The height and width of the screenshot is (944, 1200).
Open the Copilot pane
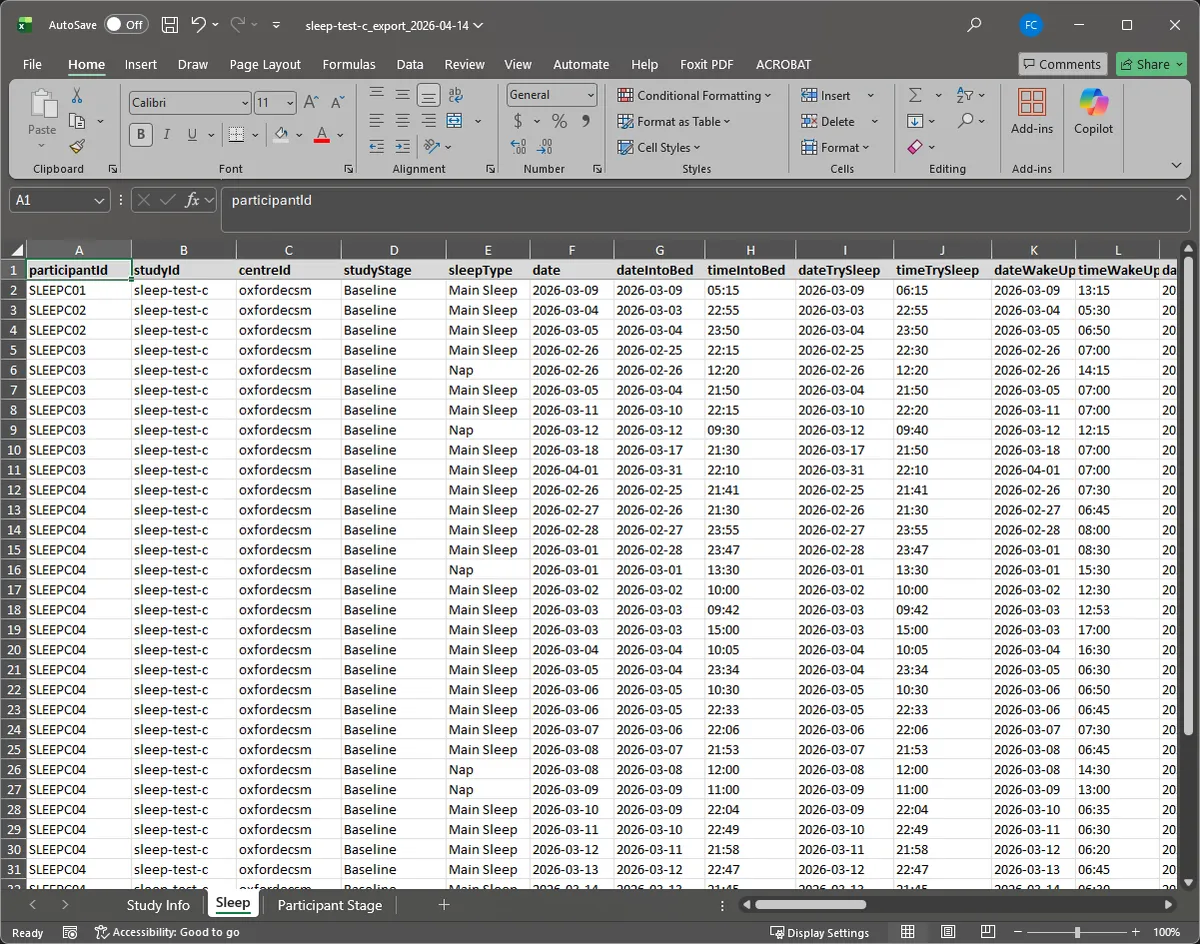tap(1093, 111)
